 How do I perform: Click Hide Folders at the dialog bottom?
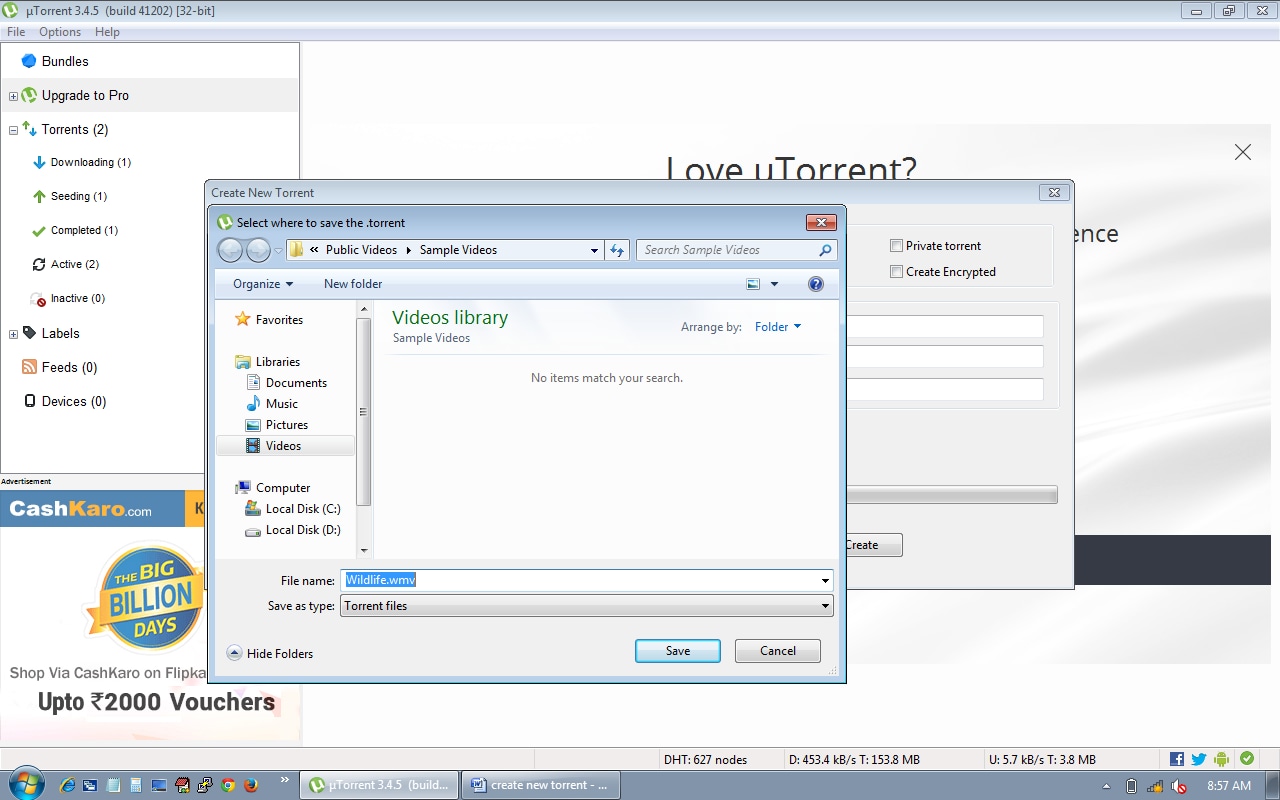[270, 653]
